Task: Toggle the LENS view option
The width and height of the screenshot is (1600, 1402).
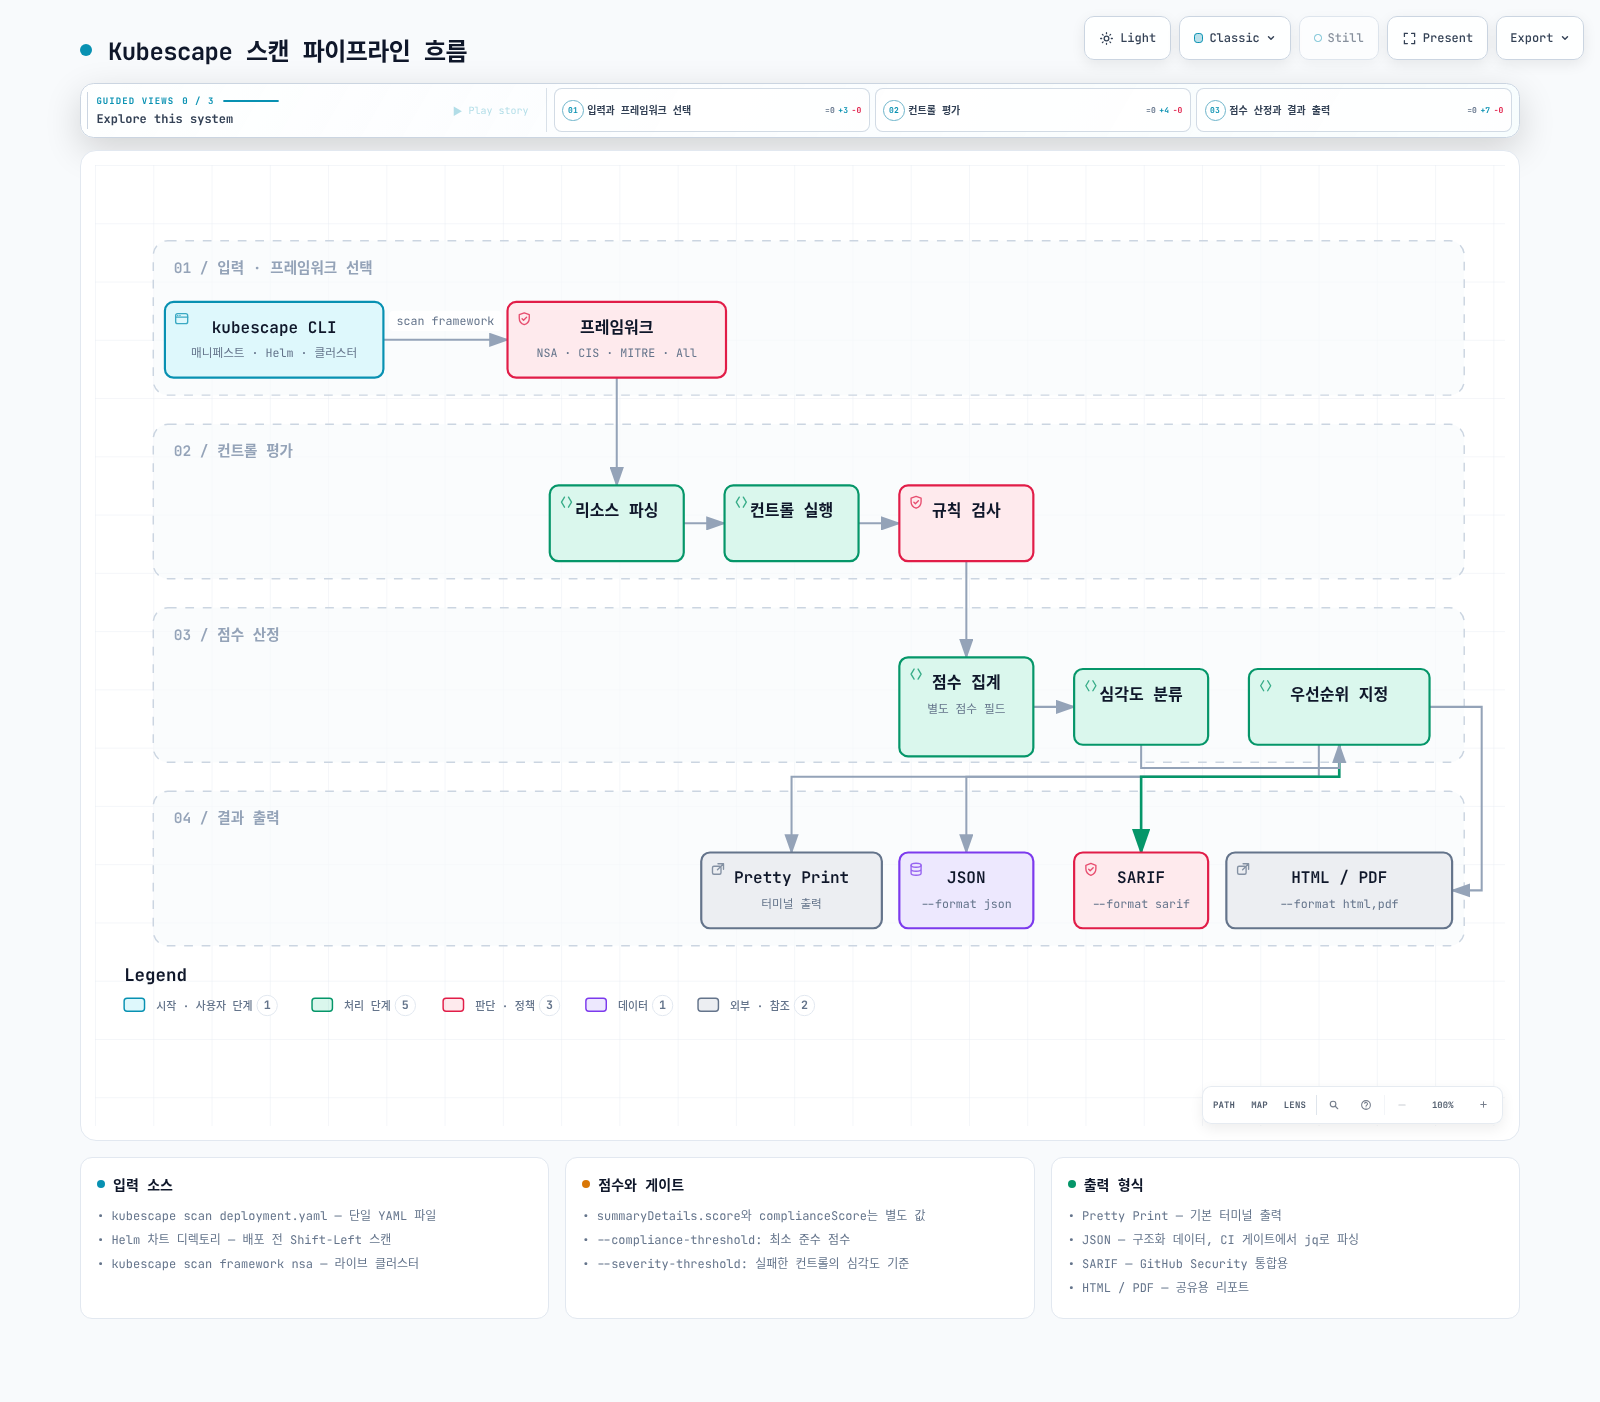Action: click(x=1294, y=1105)
